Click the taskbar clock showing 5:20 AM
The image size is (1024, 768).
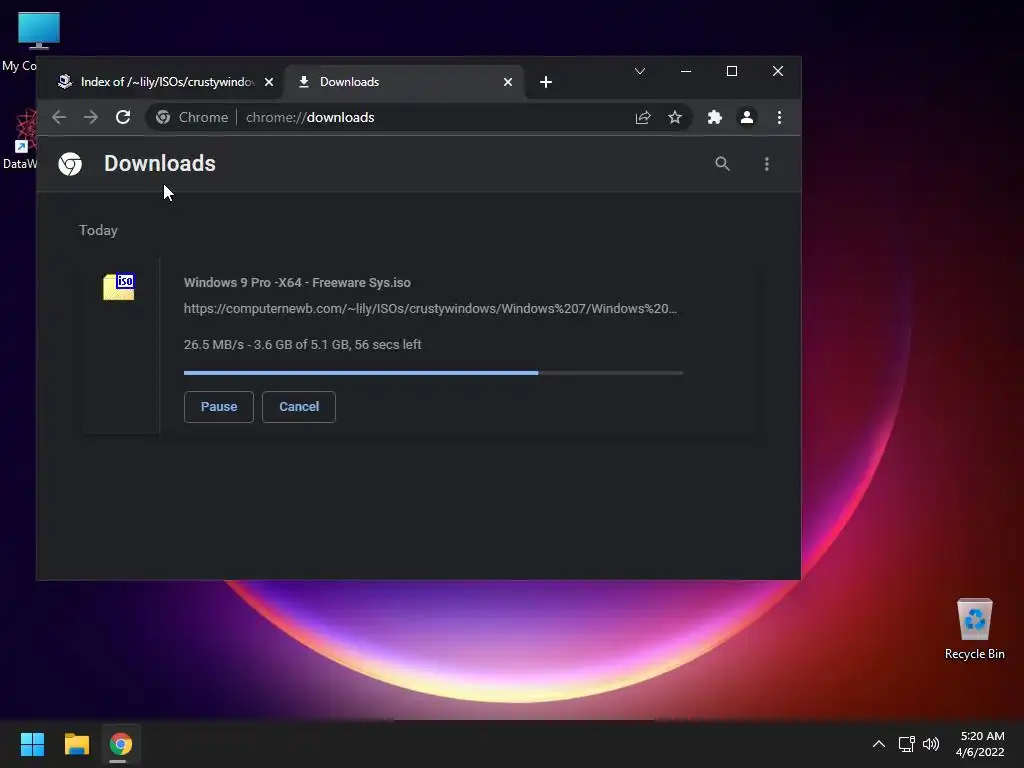click(x=980, y=744)
